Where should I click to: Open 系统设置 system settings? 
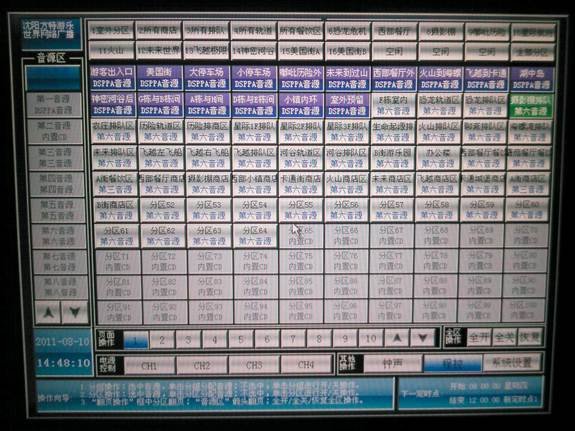512,363
